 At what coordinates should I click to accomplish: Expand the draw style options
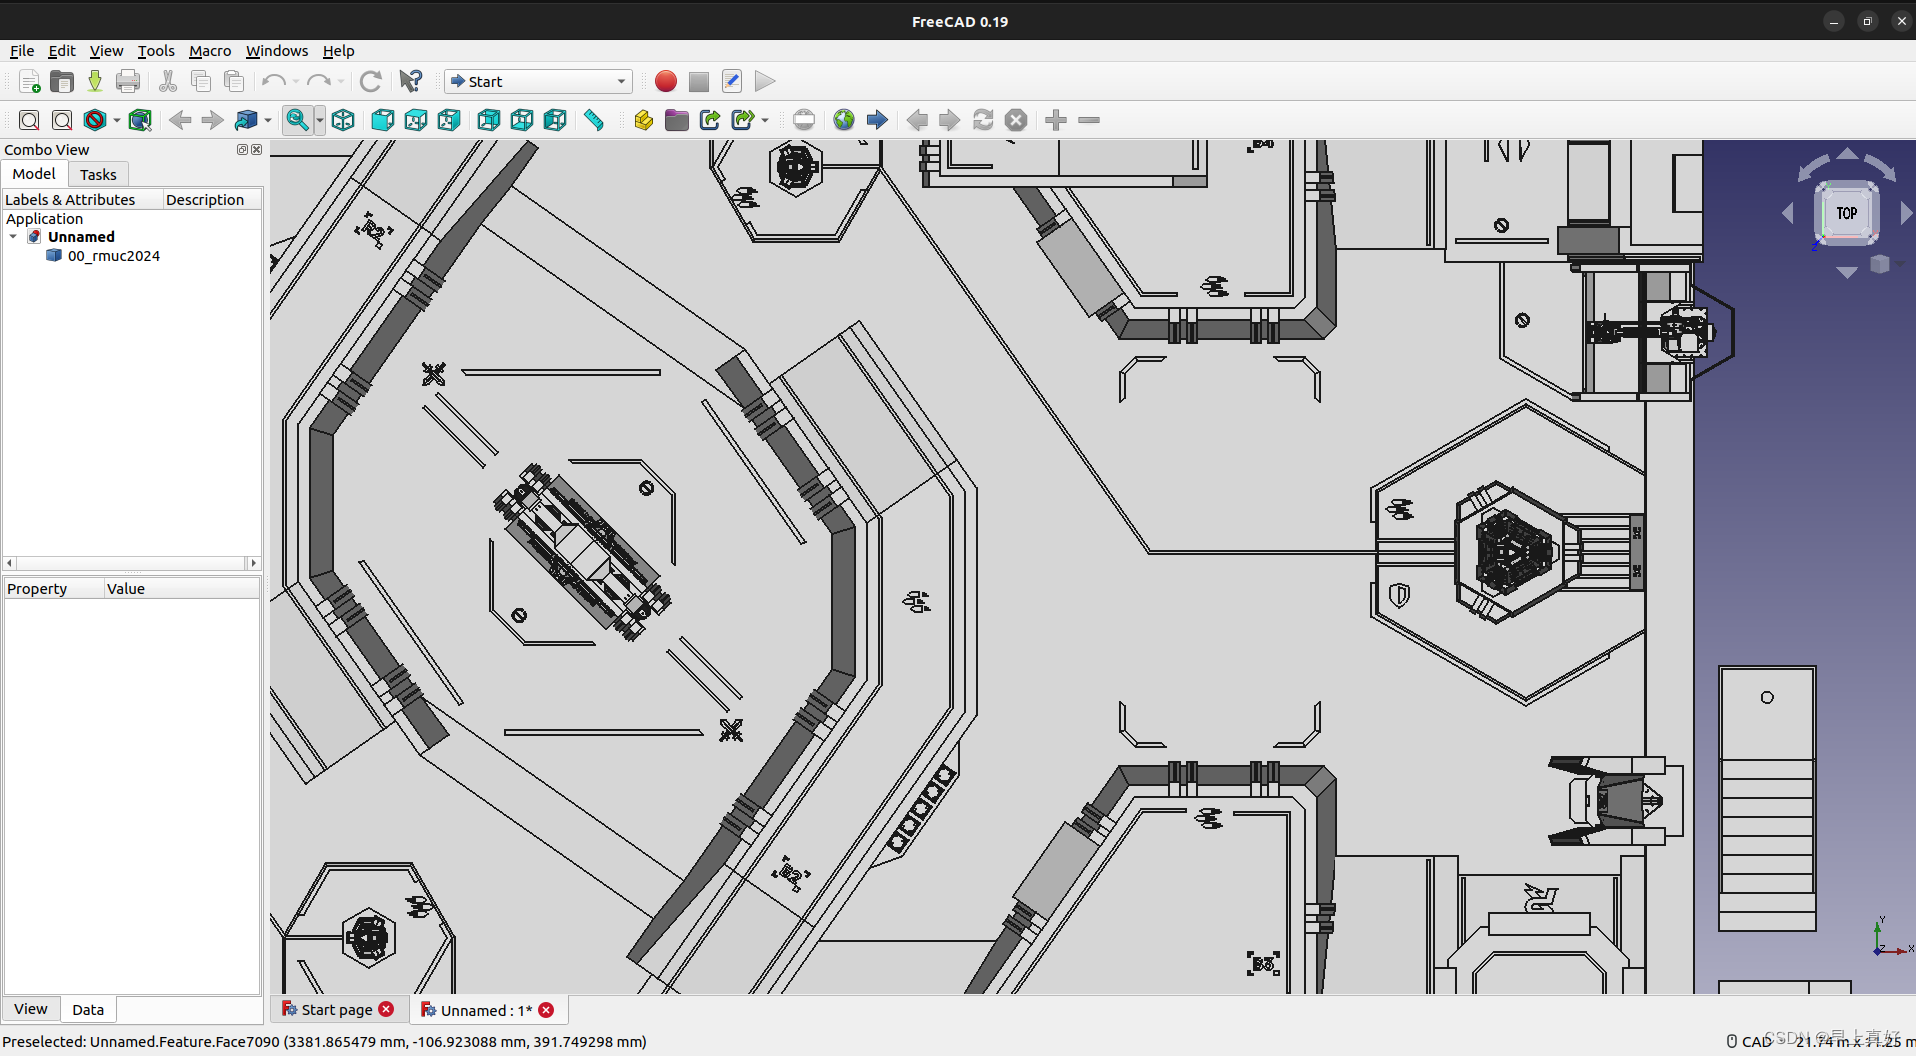(114, 120)
